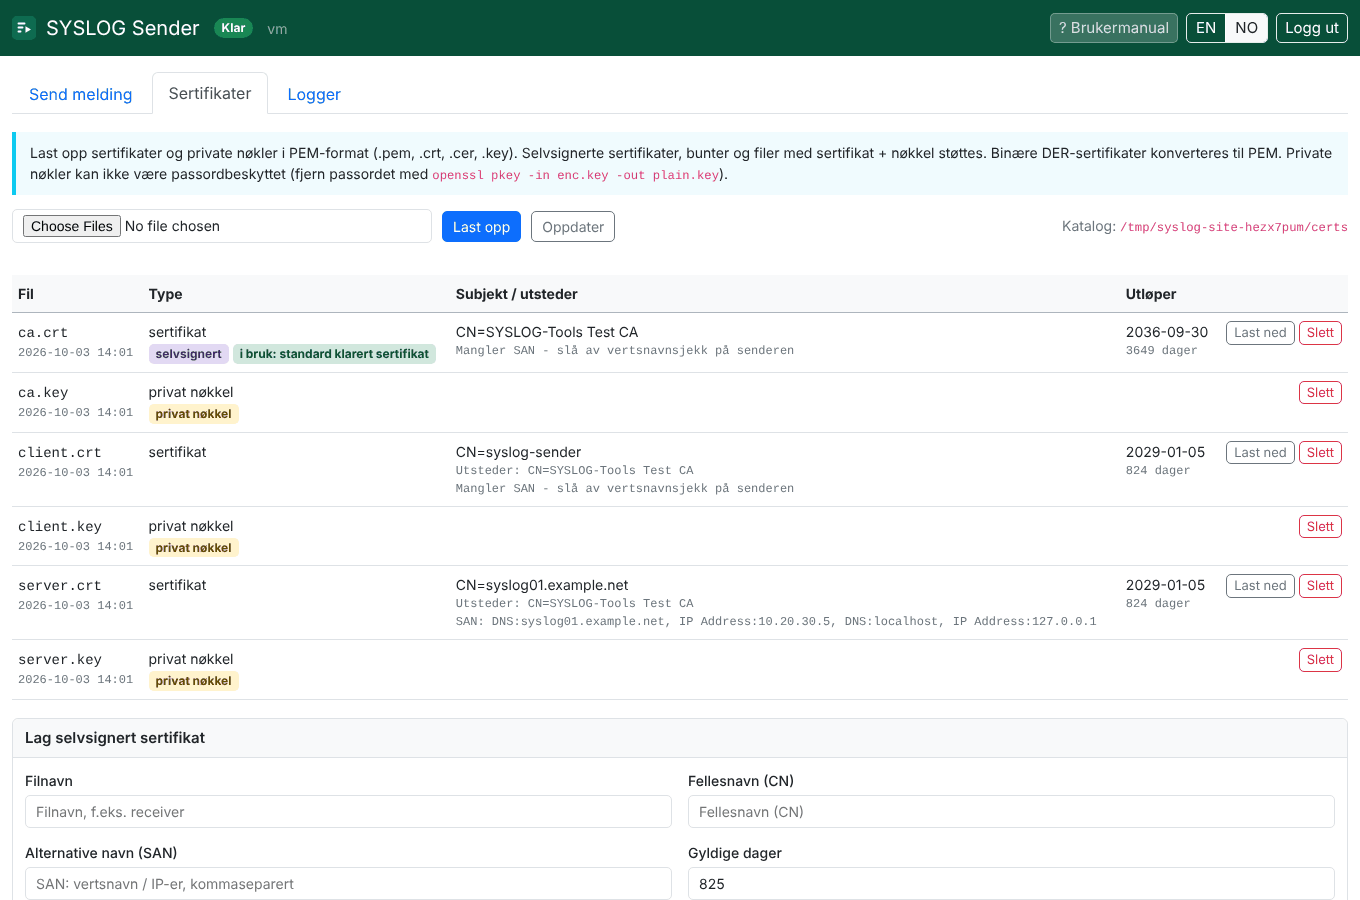Focus the Alternative navn (SAN) field
Viewport: 1360px width, 900px height.
tap(348, 884)
